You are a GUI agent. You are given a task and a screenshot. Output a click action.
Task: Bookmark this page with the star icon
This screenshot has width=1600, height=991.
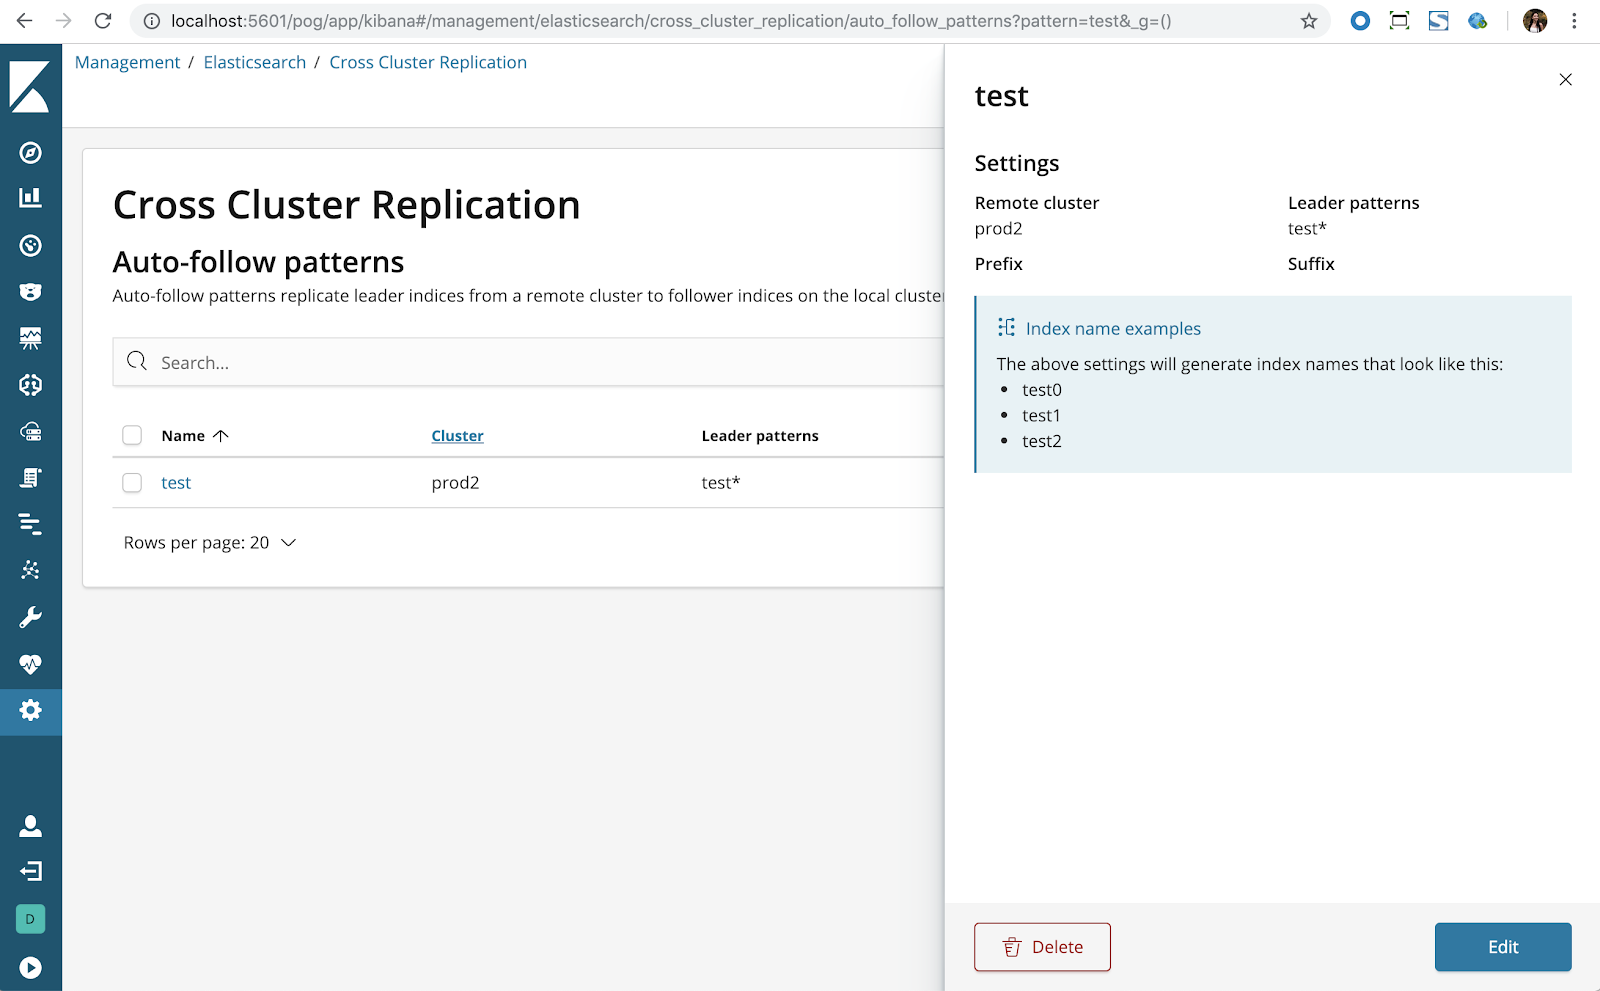[1309, 21]
